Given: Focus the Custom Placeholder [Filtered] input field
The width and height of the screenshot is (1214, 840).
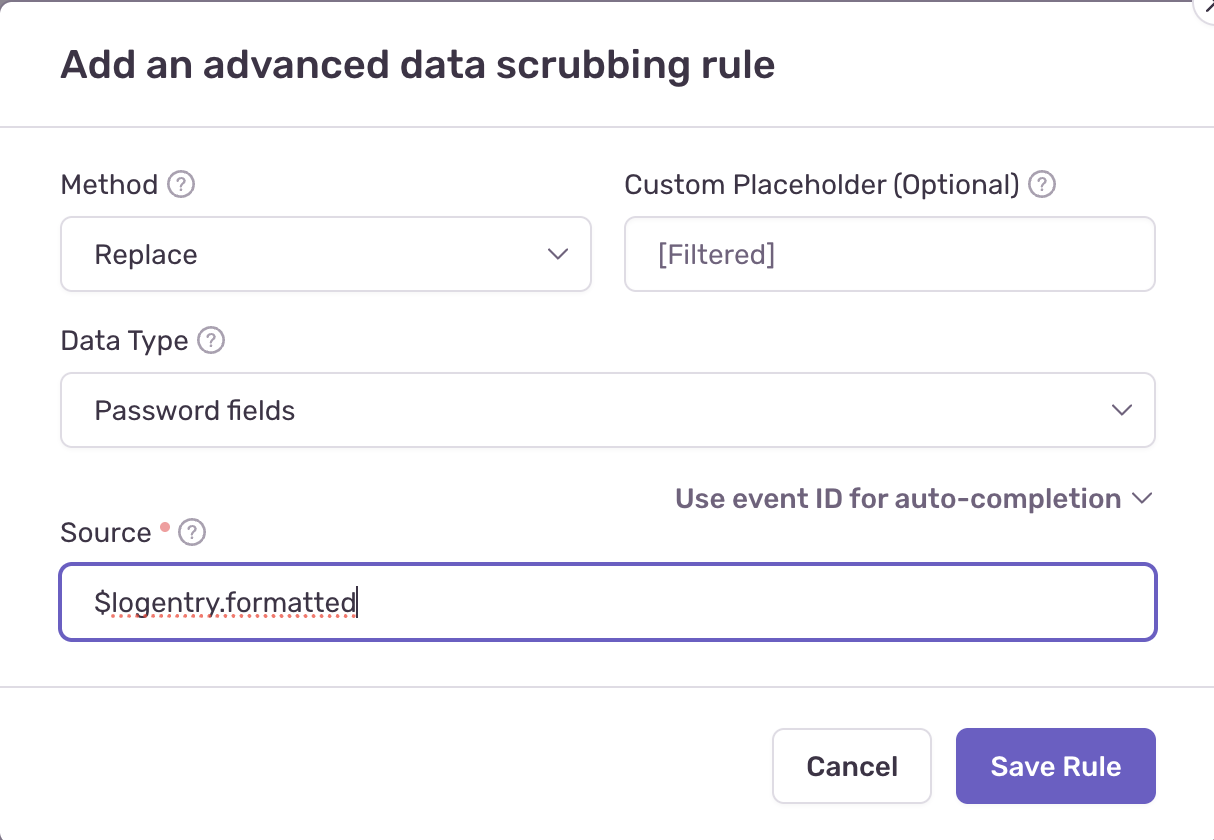Looking at the screenshot, I should pos(890,255).
